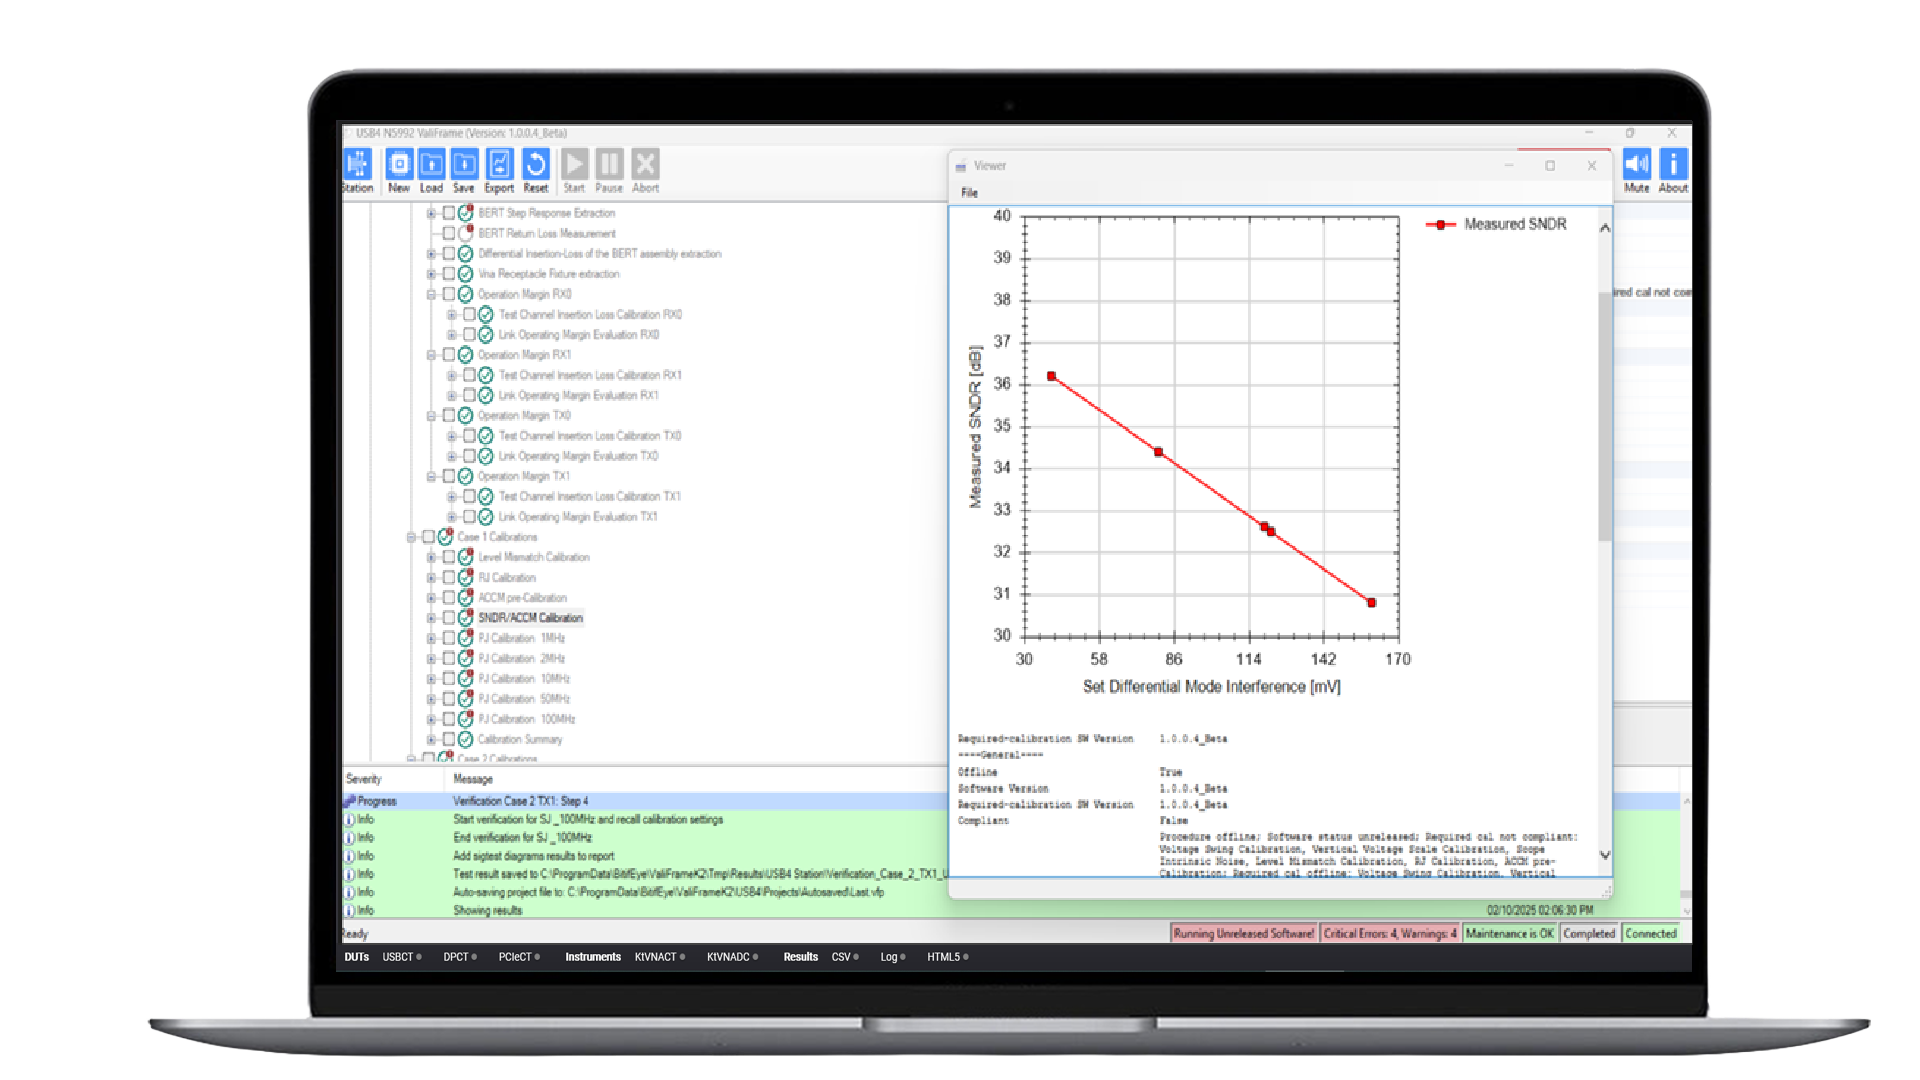This screenshot has width=1920, height=1080.
Task: Check the SNDR/ACCM Calibration checkbox
Action: coord(450,617)
